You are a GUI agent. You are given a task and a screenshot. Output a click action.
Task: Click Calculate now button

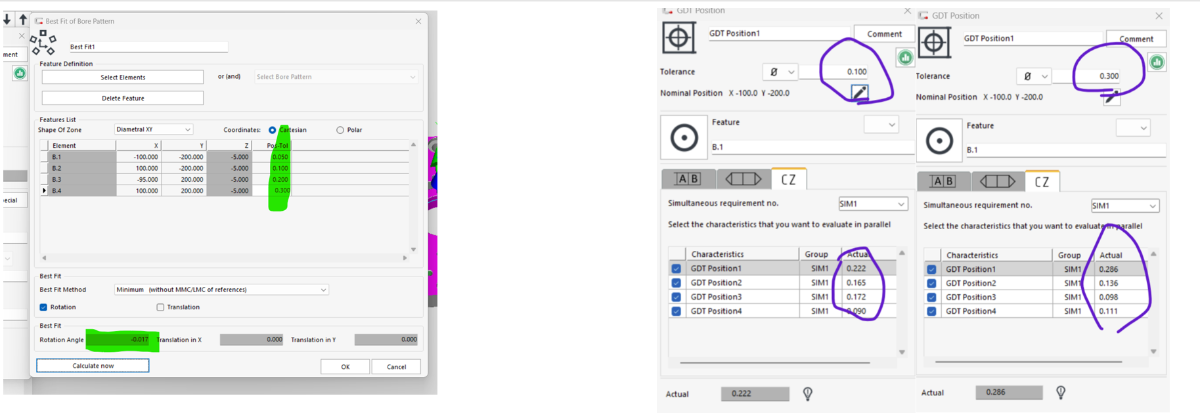coord(93,366)
